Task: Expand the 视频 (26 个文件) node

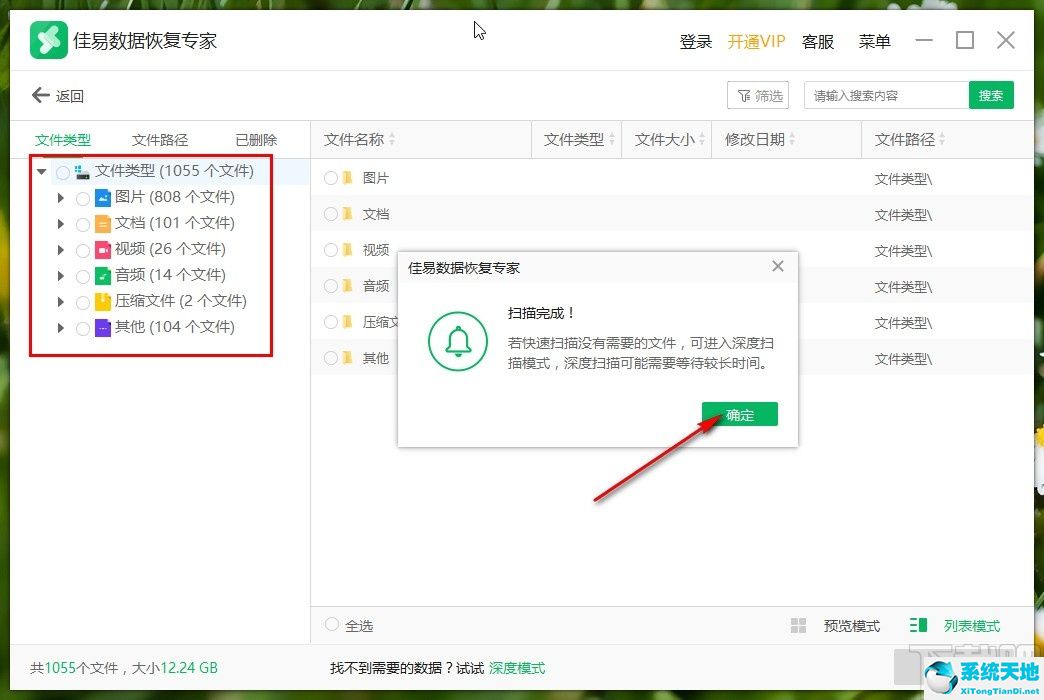Action: pyautogui.click(x=60, y=249)
